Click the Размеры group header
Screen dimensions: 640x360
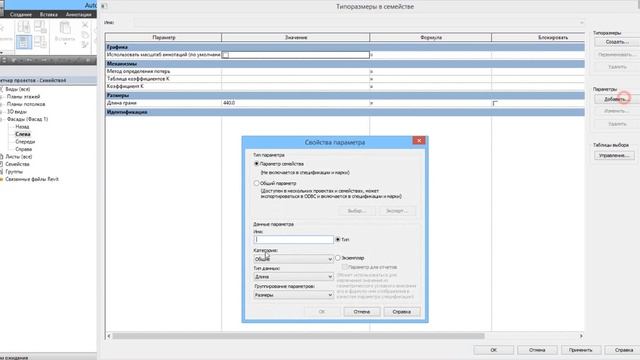pyautogui.click(x=345, y=95)
